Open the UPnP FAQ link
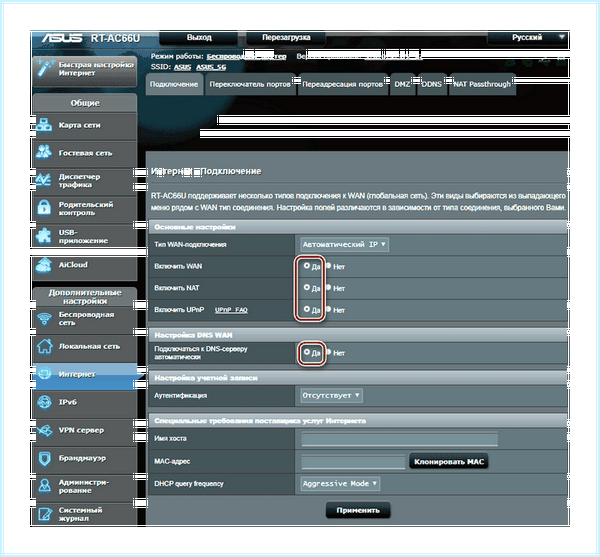The width and height of the screenshot is (600, 557). 231,310
